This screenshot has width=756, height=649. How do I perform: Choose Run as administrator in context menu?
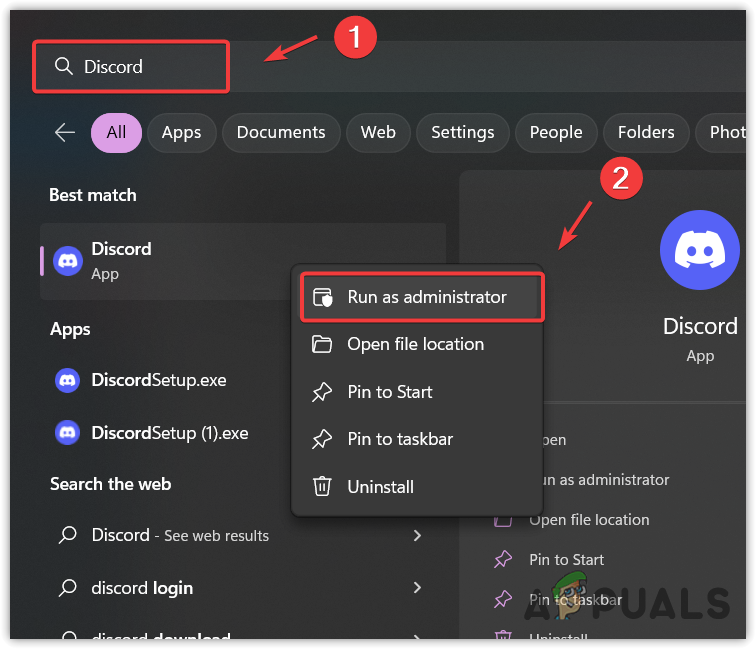pos(422,297)
